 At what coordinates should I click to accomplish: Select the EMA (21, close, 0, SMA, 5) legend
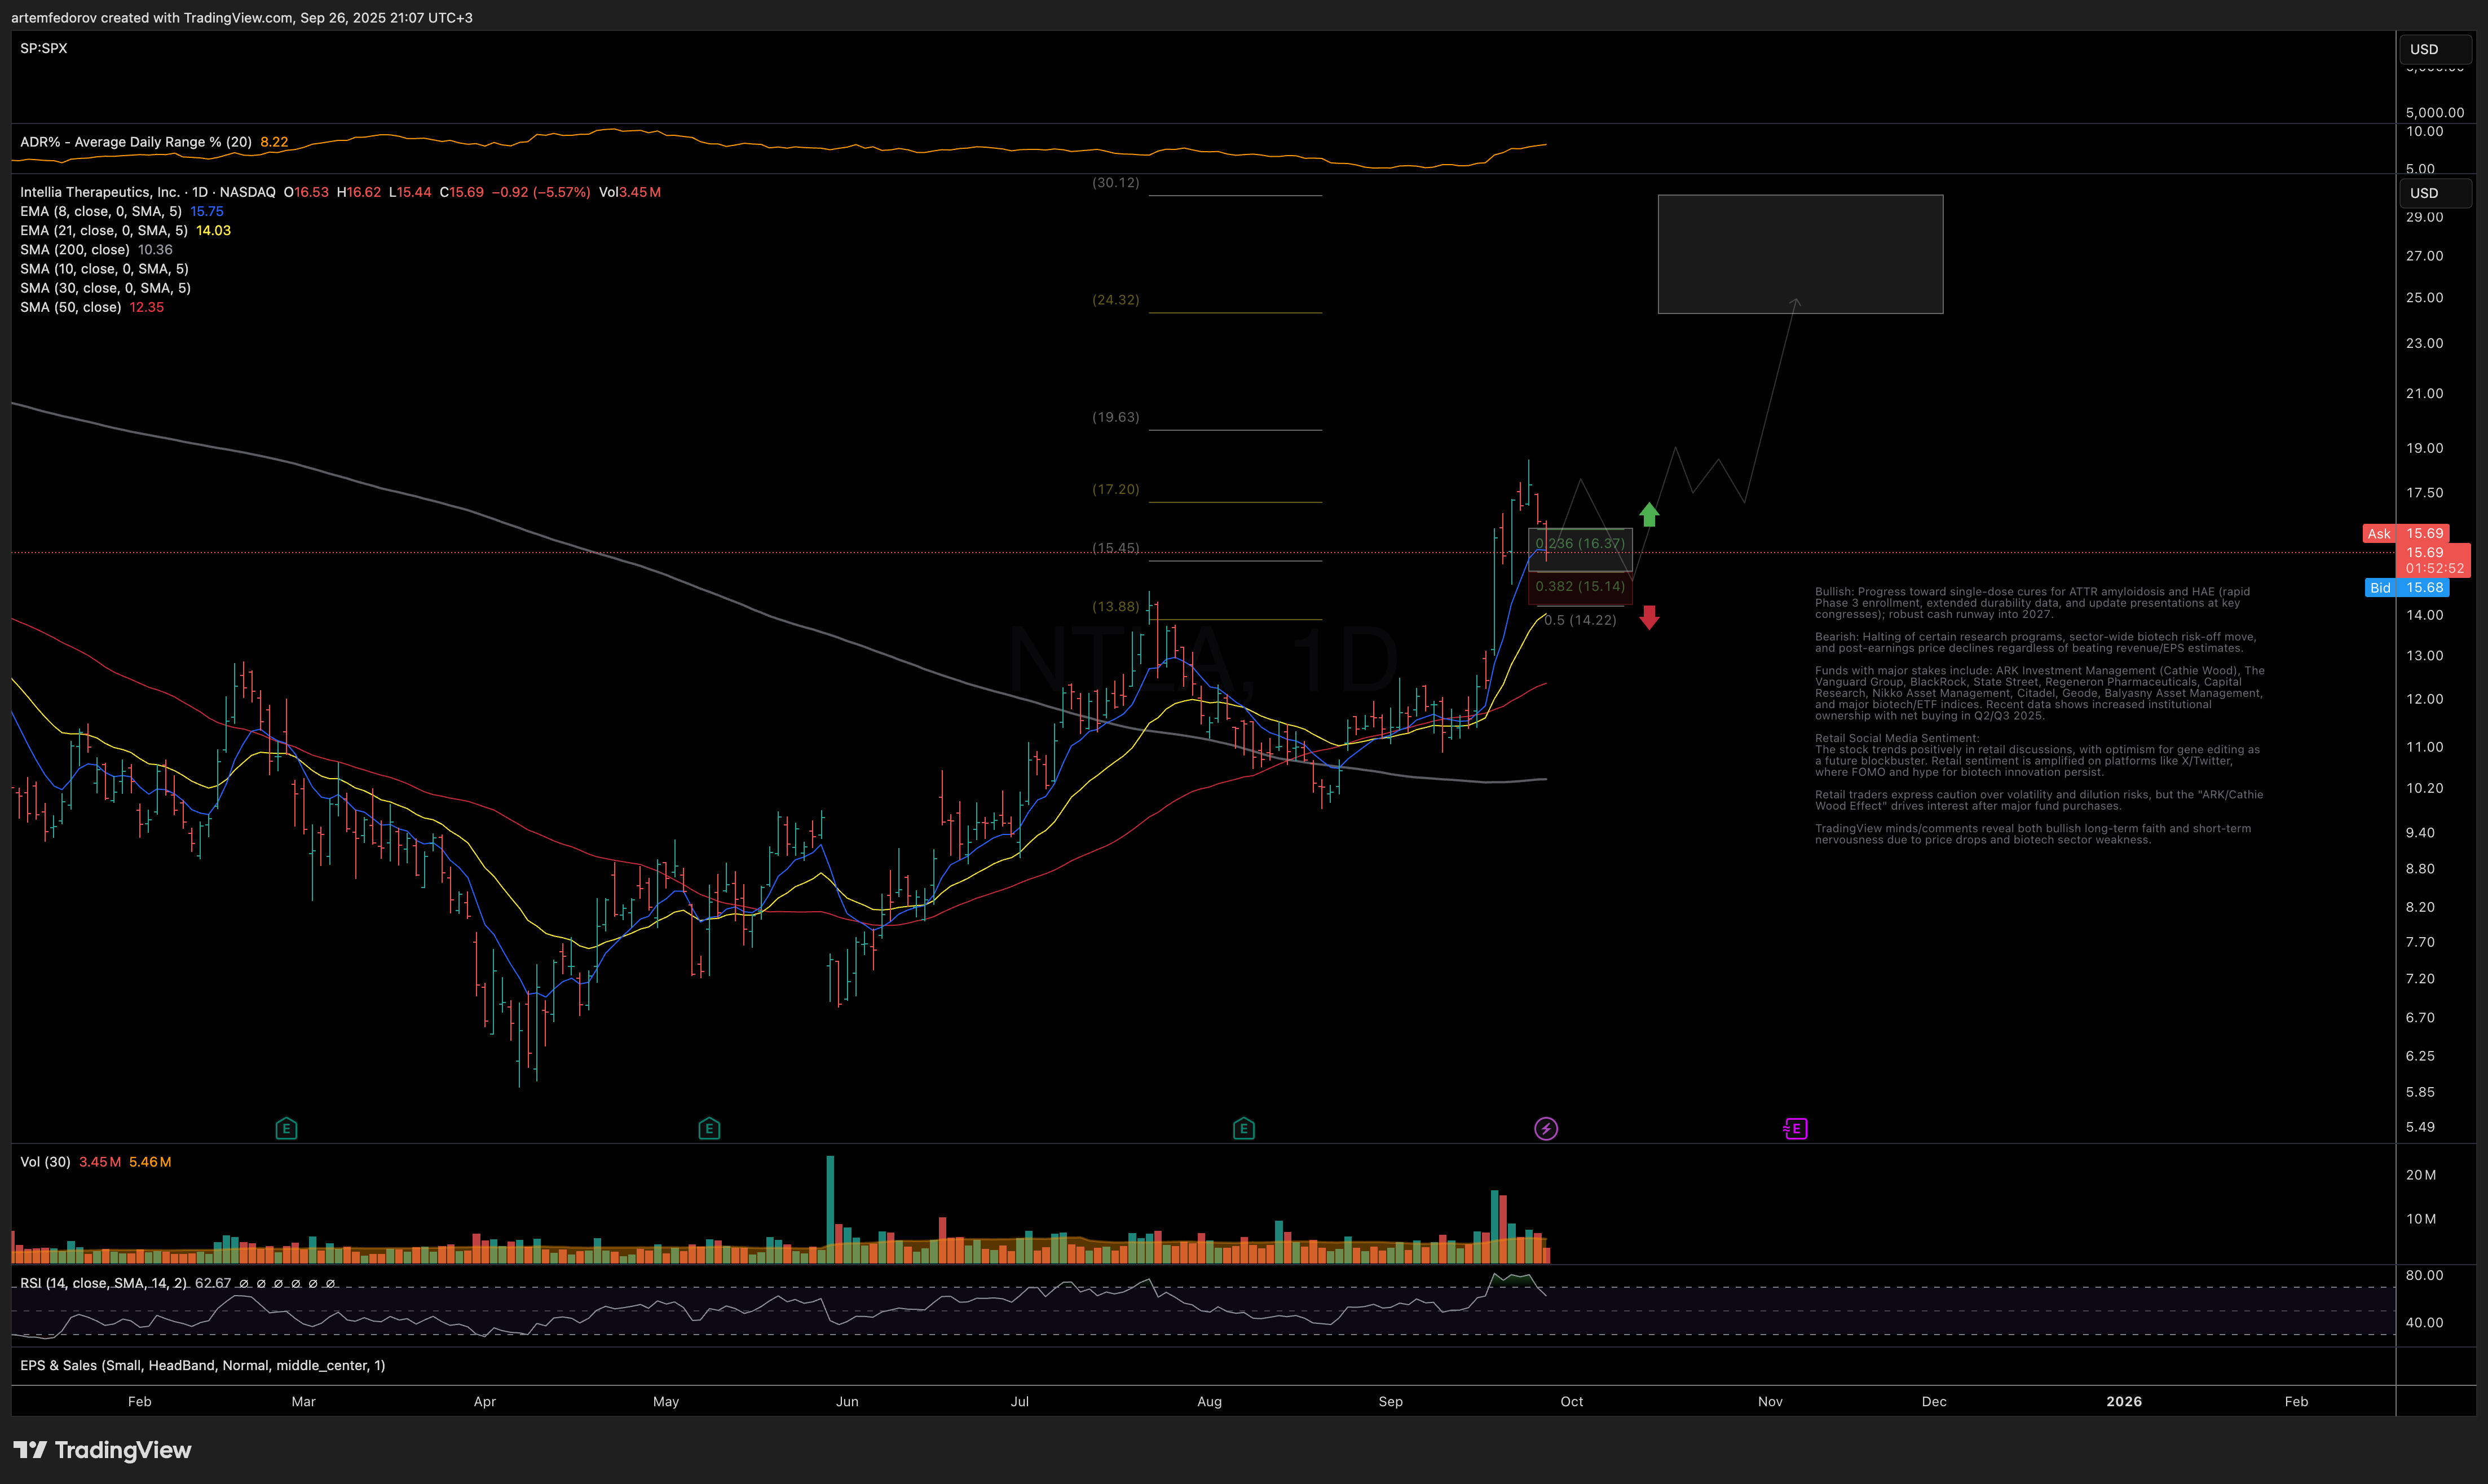104,230
